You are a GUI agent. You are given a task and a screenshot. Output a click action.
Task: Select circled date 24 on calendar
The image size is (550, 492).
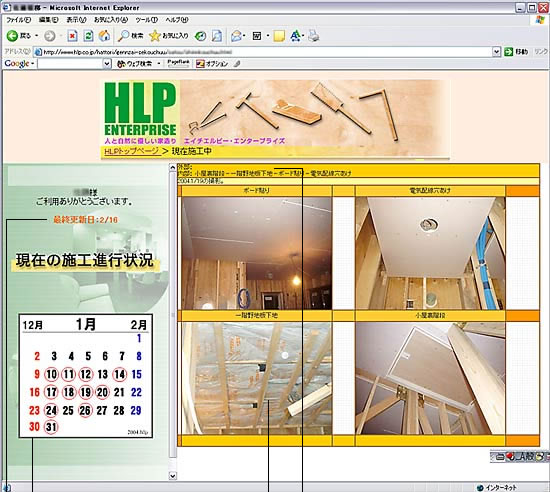(x=52, y=410)
